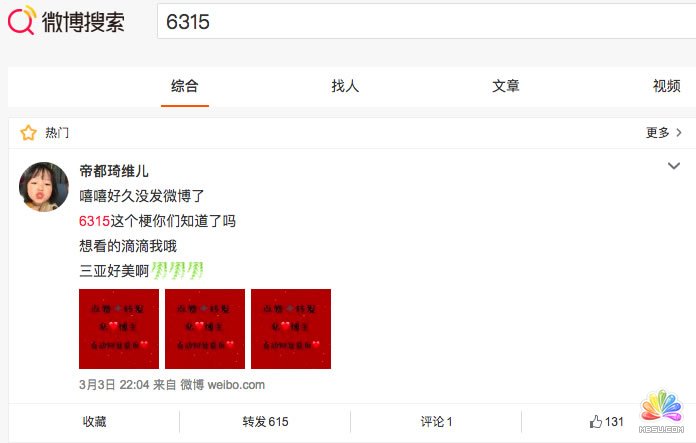696x443 pixels.
Task: Open the 帝都琦维儿 username link
Action: 114,171
